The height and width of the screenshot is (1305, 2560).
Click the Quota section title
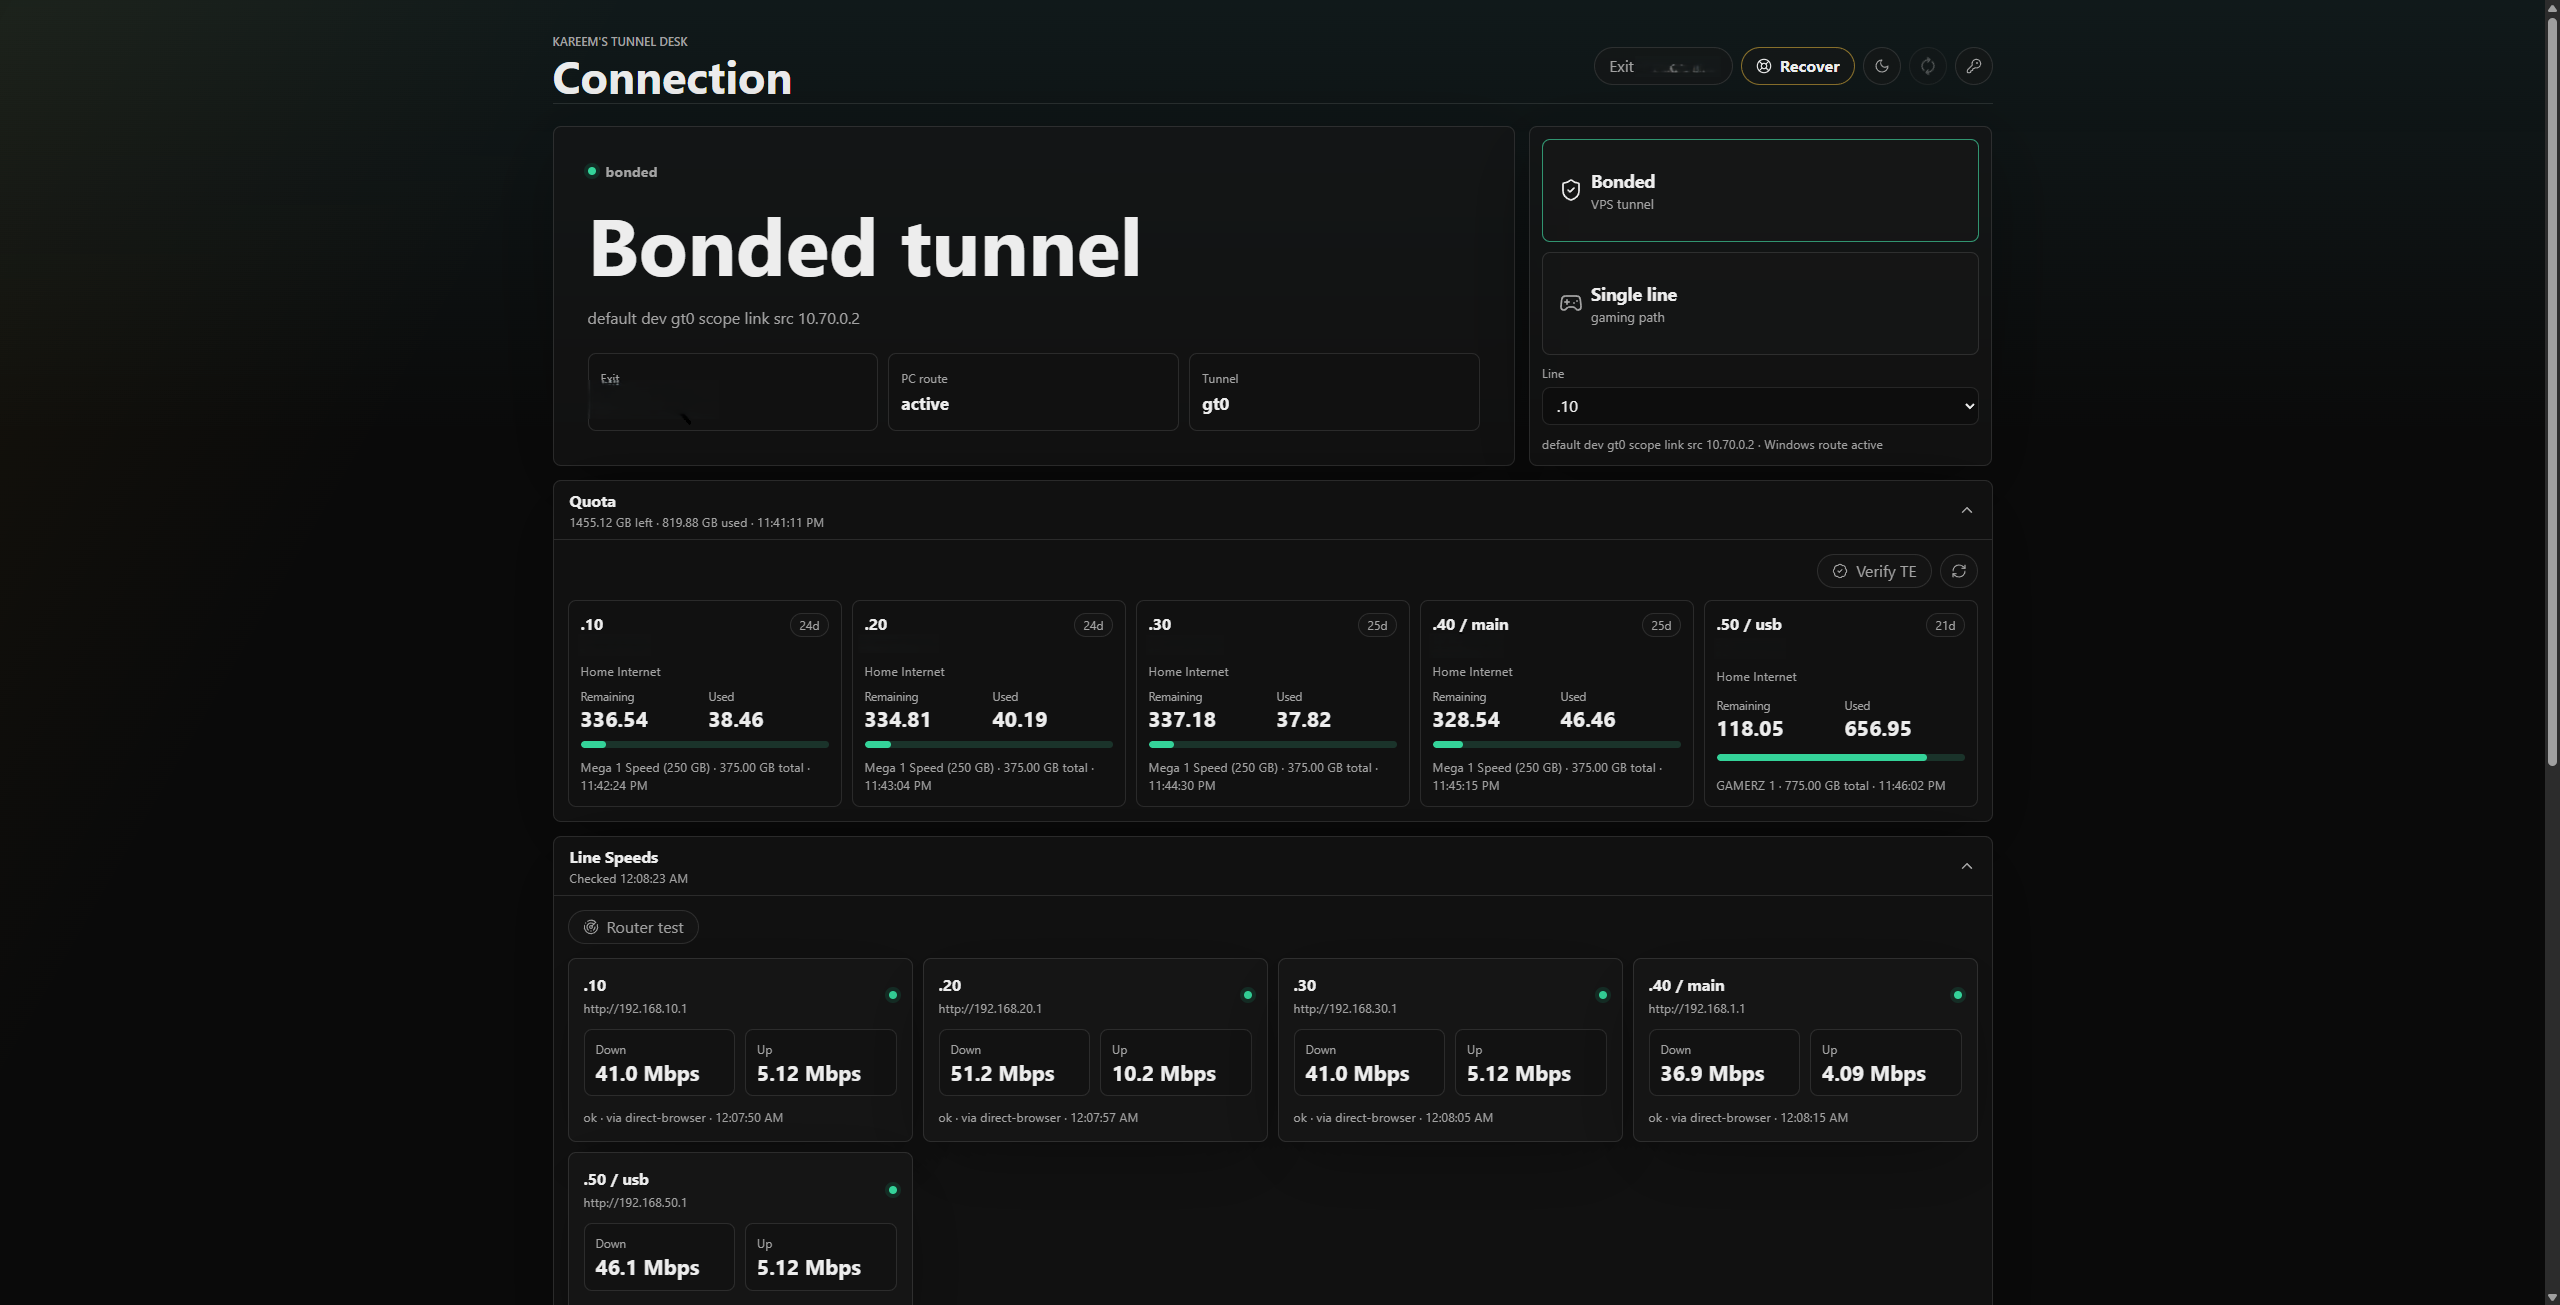click(592, 501)
